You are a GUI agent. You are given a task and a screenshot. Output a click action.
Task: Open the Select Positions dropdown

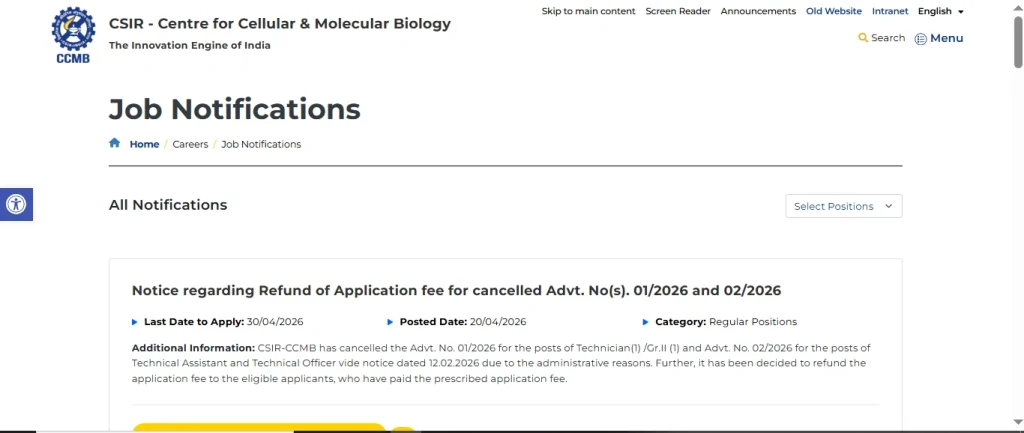pyautogui.click(x=843, y=206)
